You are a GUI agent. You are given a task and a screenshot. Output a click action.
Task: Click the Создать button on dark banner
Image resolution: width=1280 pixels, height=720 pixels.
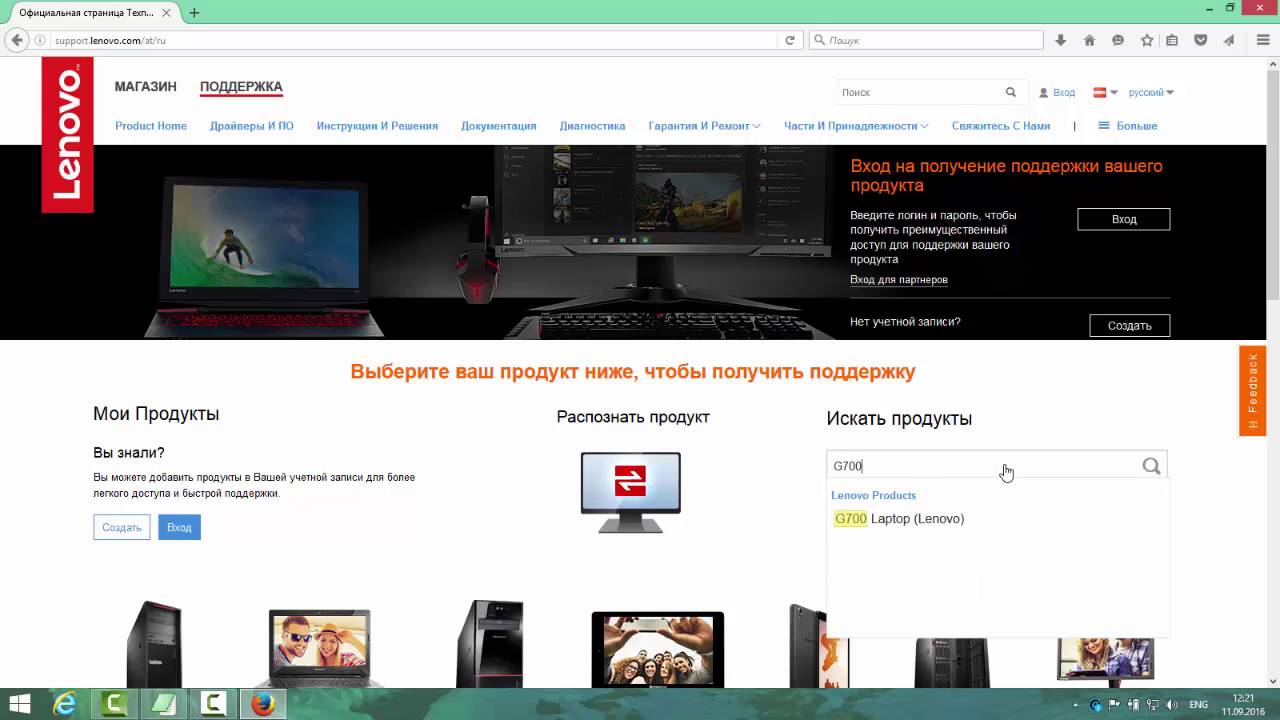pyautogui.click(x=1129, y=325)
